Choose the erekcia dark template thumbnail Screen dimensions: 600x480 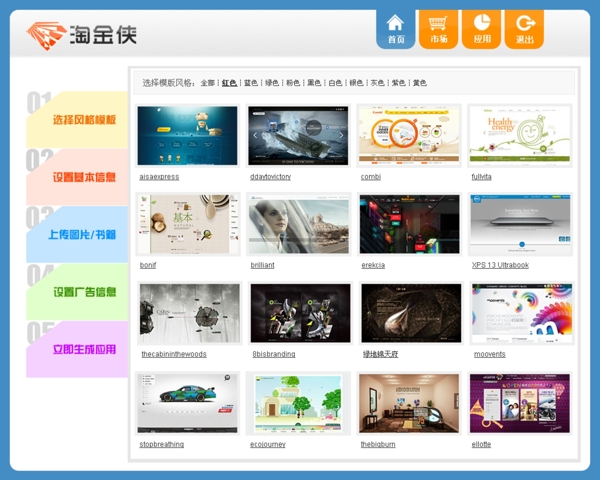click(x=409, y=224)
